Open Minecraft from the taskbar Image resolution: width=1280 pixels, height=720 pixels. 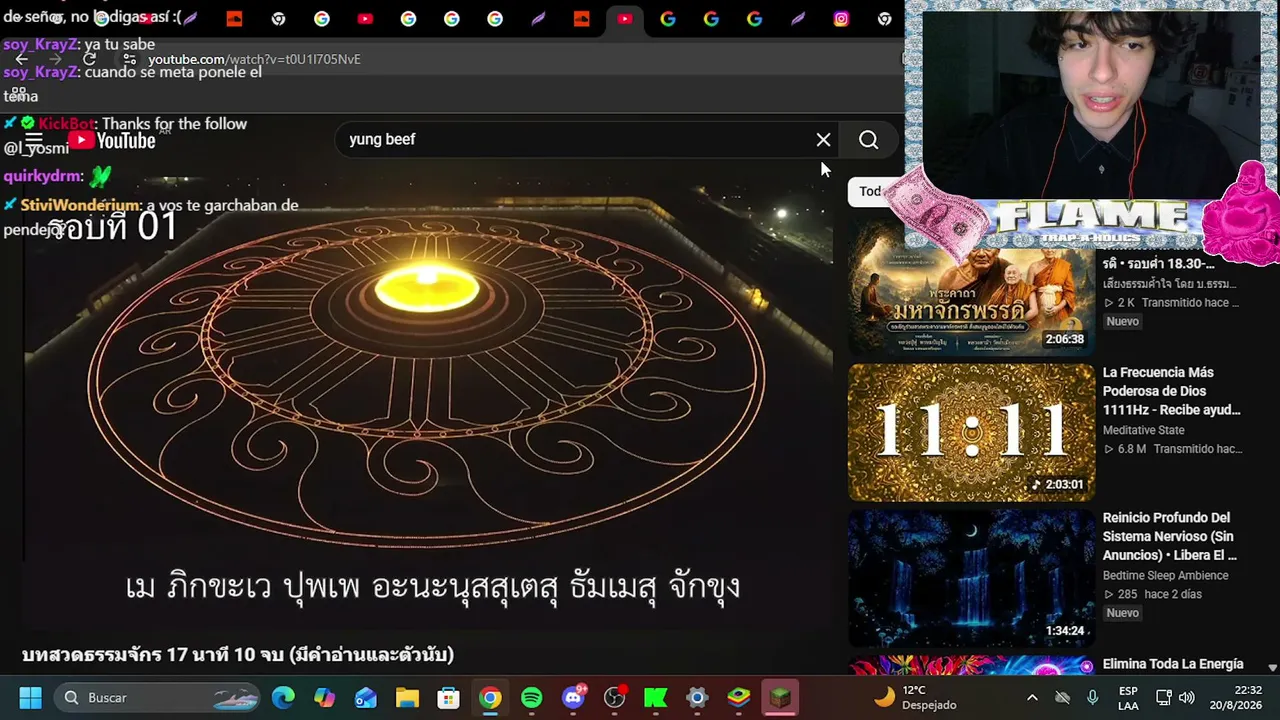point(780,697)
